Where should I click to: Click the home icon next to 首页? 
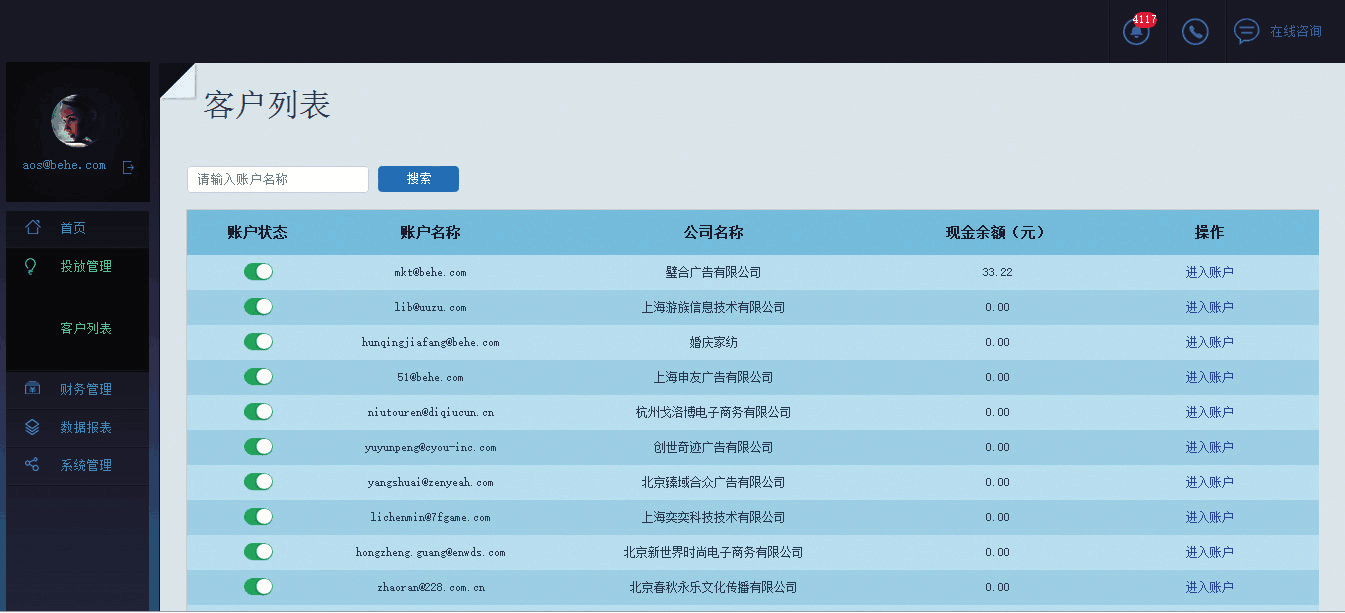click(x=33, y=227)
